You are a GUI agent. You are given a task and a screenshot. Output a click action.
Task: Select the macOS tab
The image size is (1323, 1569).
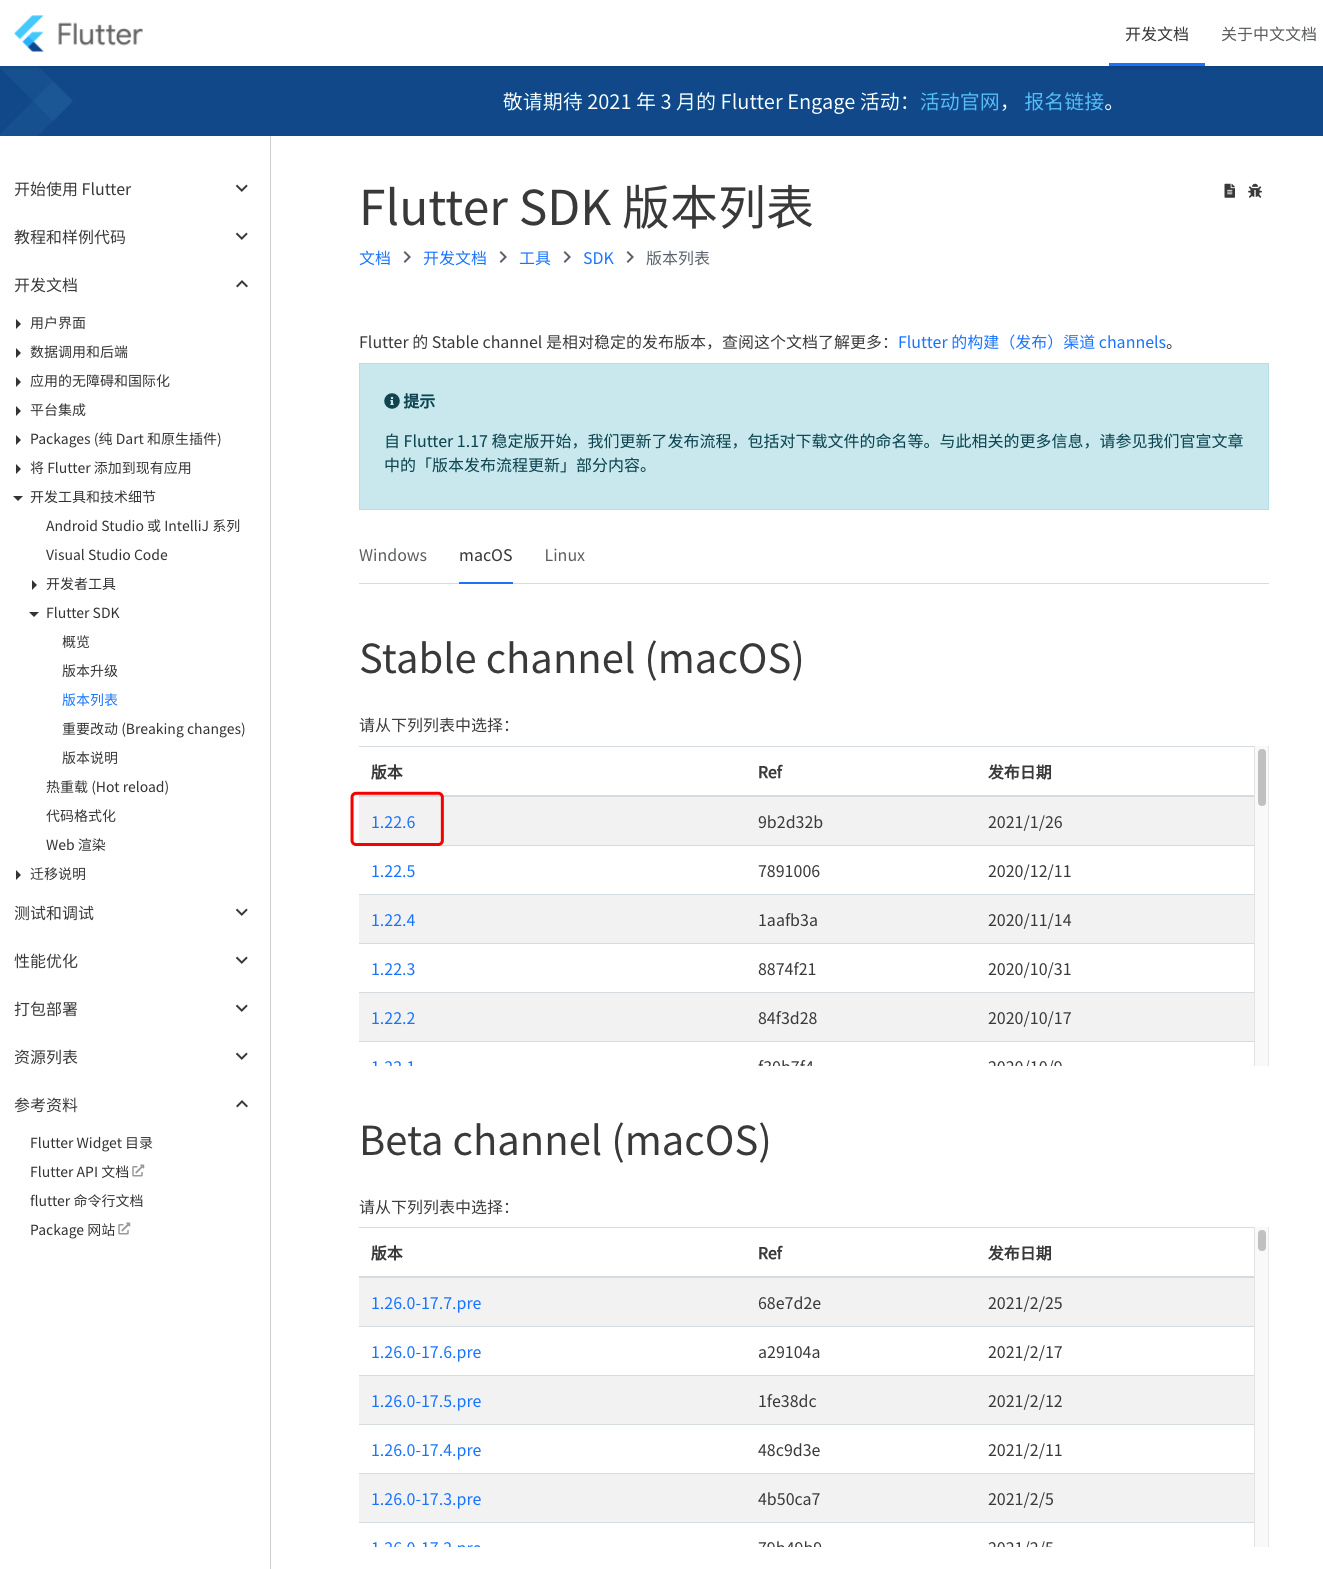click(486, 555)
